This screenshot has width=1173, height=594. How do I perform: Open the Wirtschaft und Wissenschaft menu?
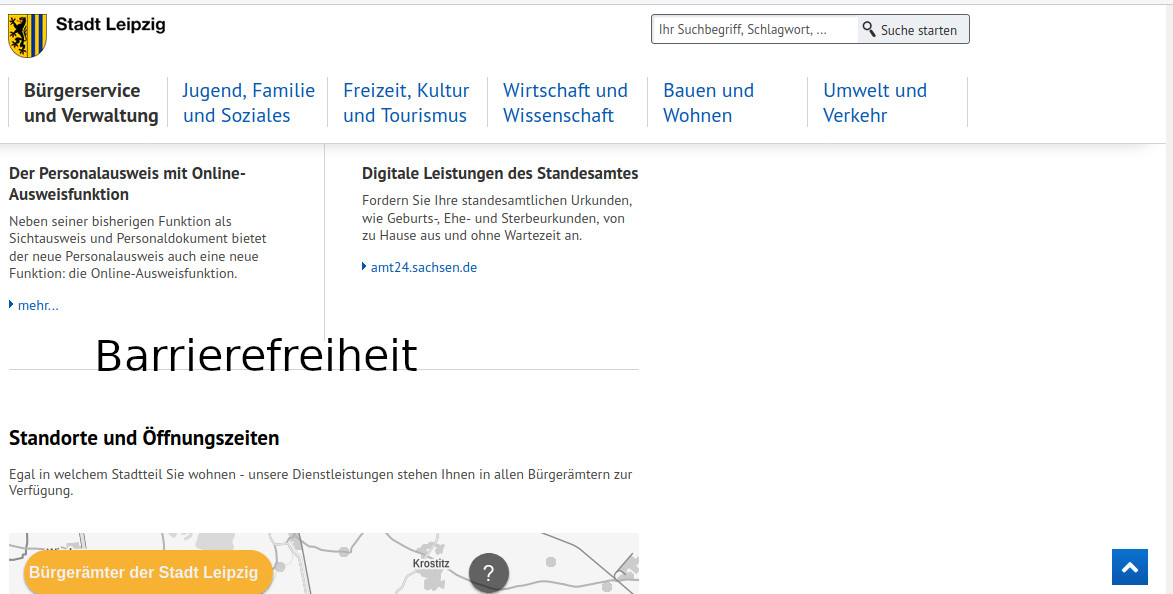565,102
